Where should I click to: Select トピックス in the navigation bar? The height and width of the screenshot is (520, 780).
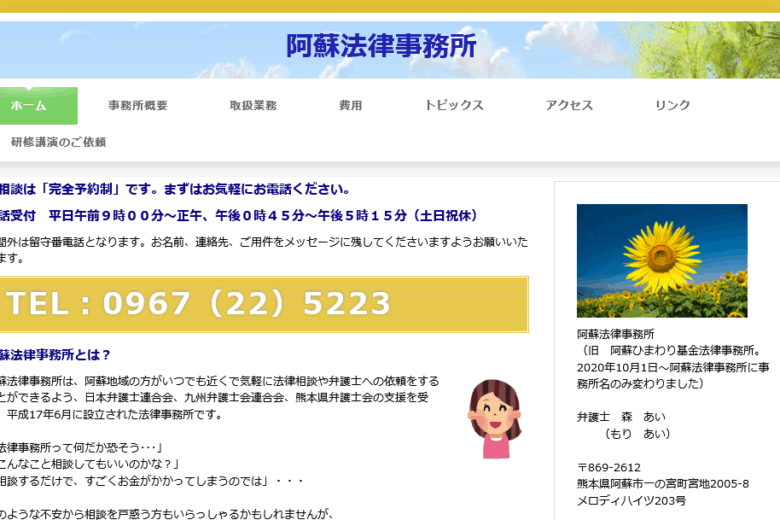click(453, 105)
